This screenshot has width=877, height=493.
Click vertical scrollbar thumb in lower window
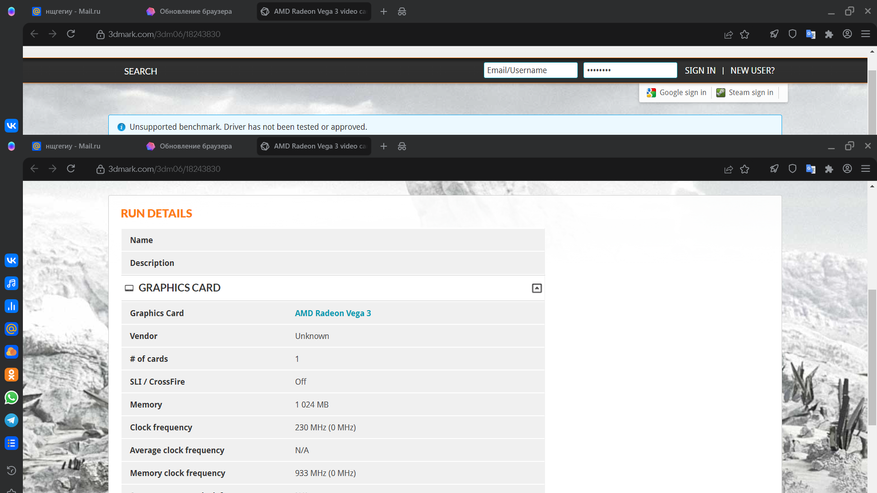coord(872,358)
